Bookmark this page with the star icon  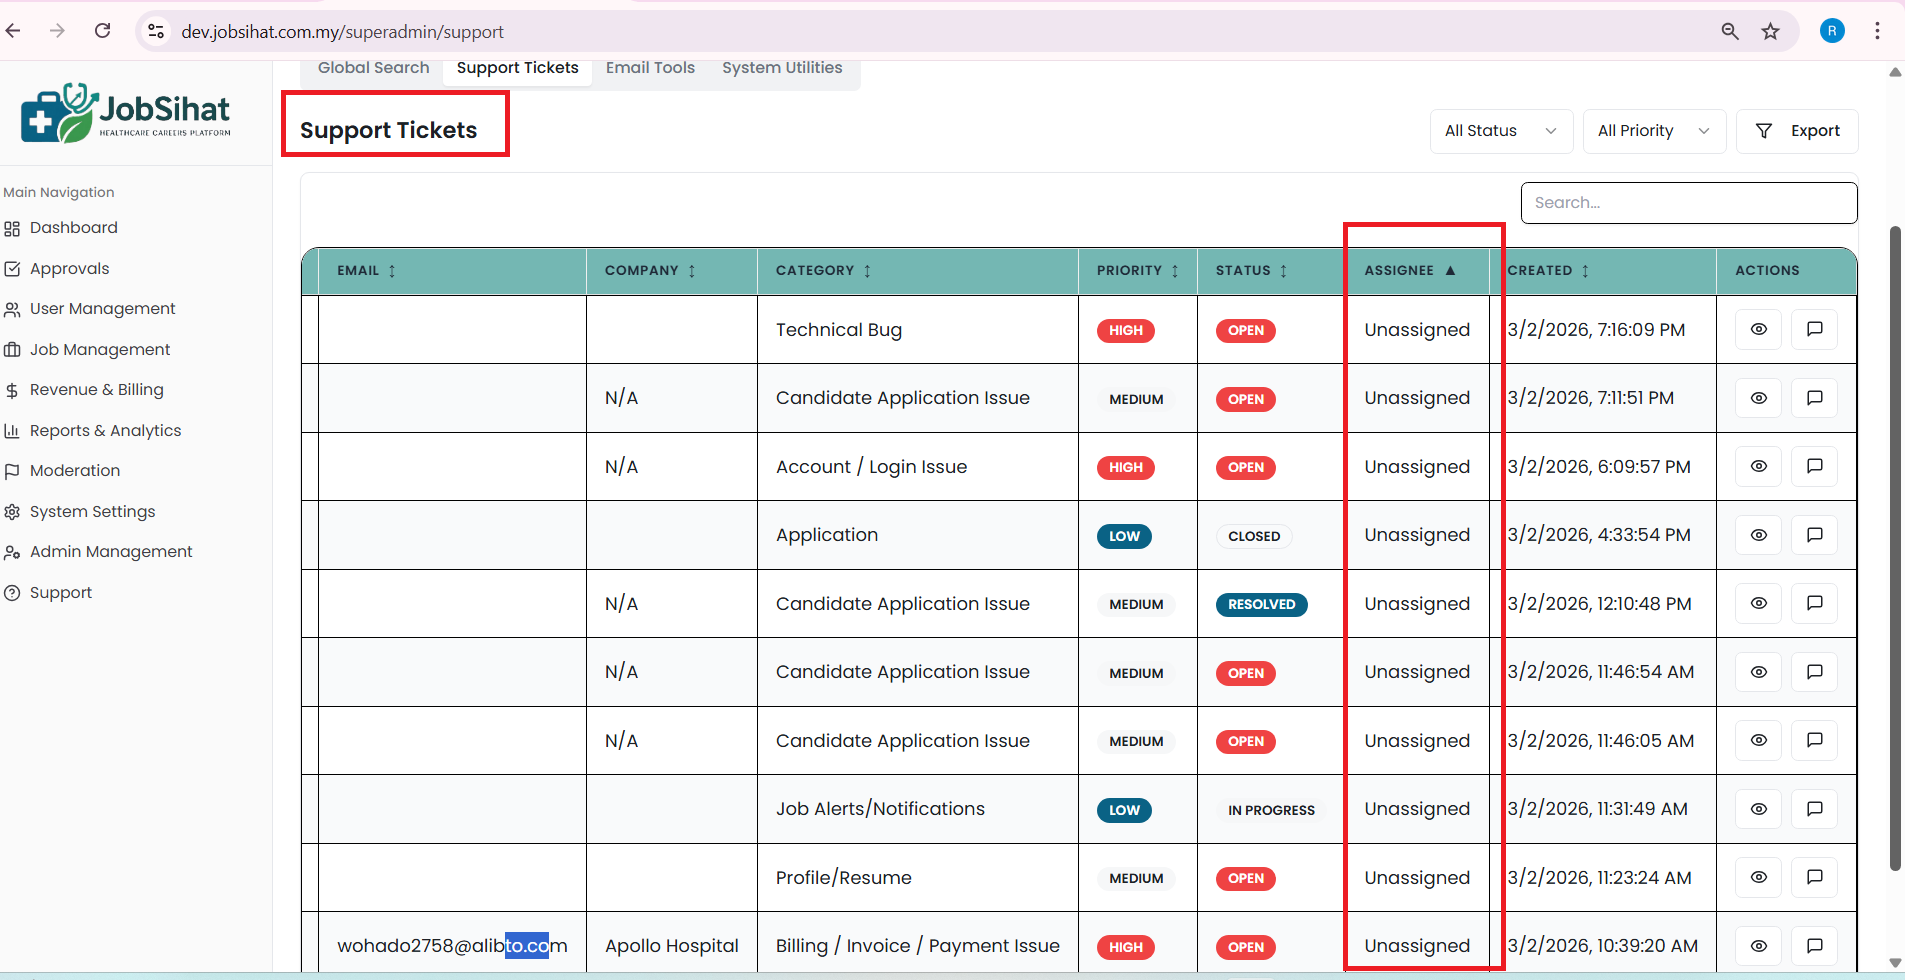click(1770, 31)
